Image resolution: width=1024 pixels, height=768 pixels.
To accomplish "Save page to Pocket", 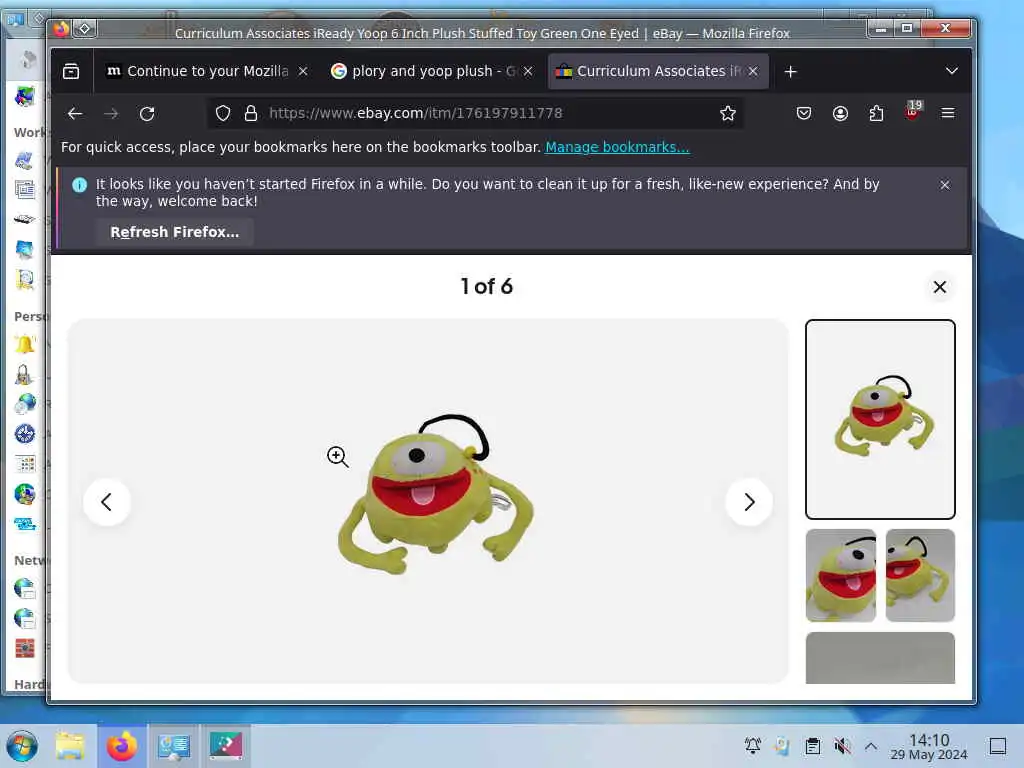I will [x=804, y=114].
